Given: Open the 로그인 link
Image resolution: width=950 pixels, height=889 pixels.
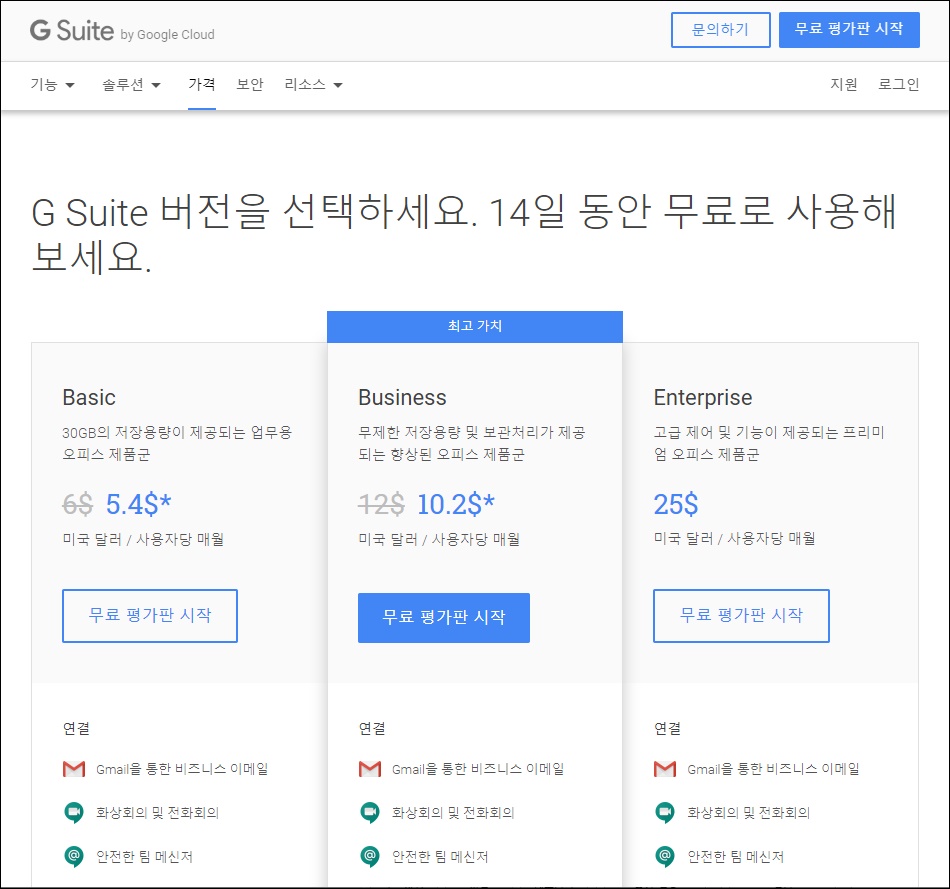Looking at the screenshot, I should [x=899, y=84].
